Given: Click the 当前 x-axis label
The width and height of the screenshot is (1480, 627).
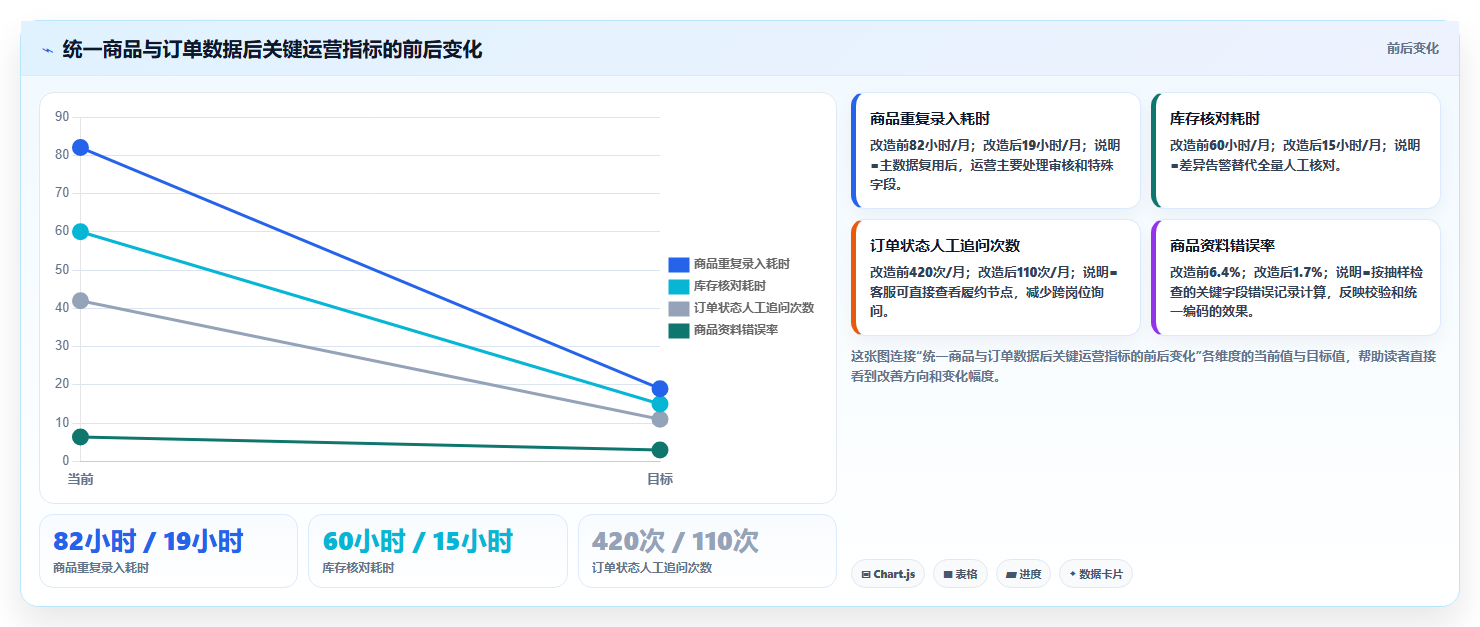Looking at the screenshot, I should tap(80, 479).
